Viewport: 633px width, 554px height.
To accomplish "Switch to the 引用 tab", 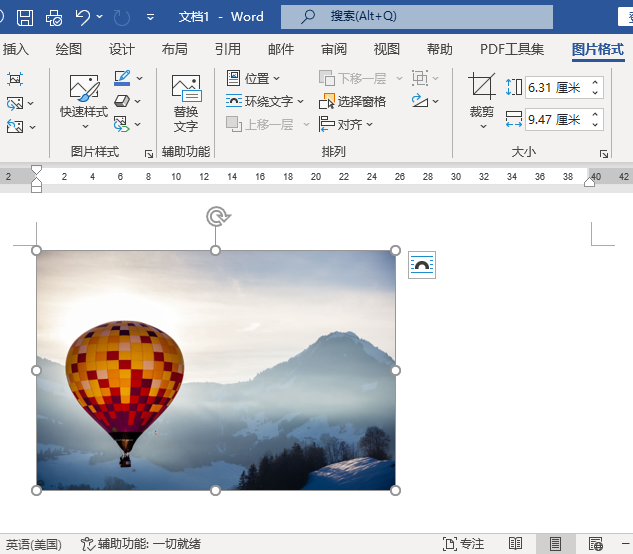I will tap(228, 49).
